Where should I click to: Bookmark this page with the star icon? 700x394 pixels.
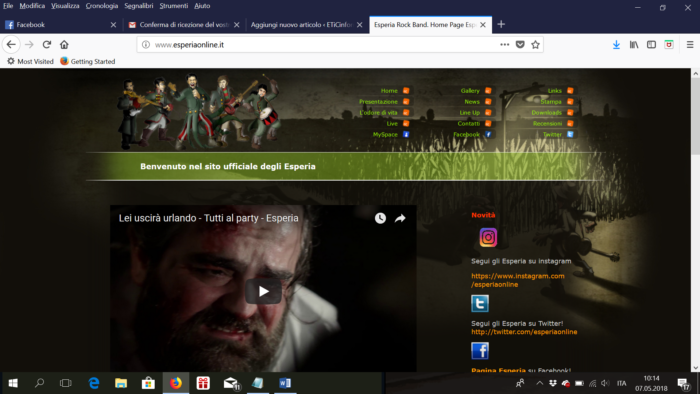[x=535, y=45]
